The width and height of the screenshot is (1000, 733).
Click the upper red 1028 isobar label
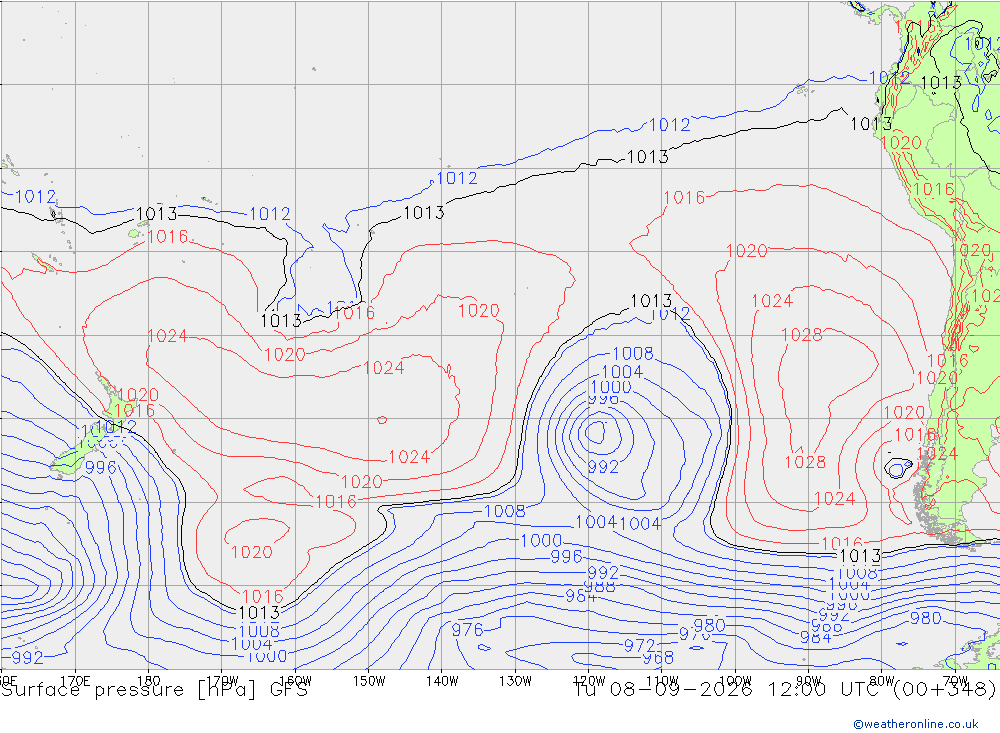[802, 335]
